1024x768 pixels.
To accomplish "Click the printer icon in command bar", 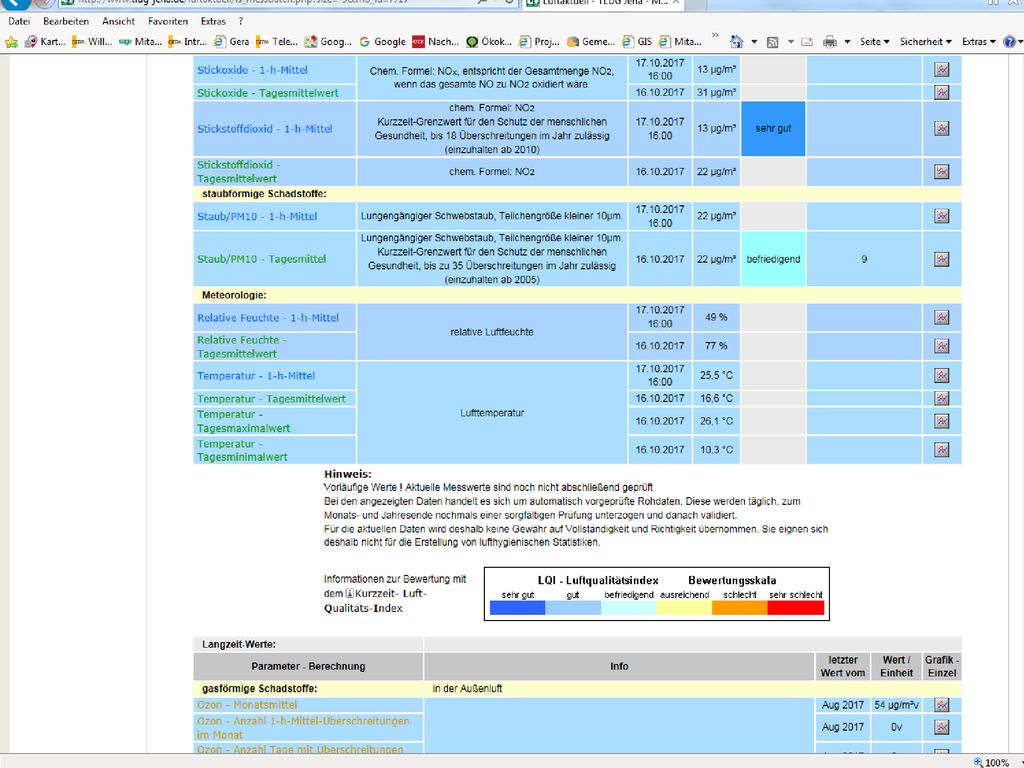I will click(x=829, y=42).
